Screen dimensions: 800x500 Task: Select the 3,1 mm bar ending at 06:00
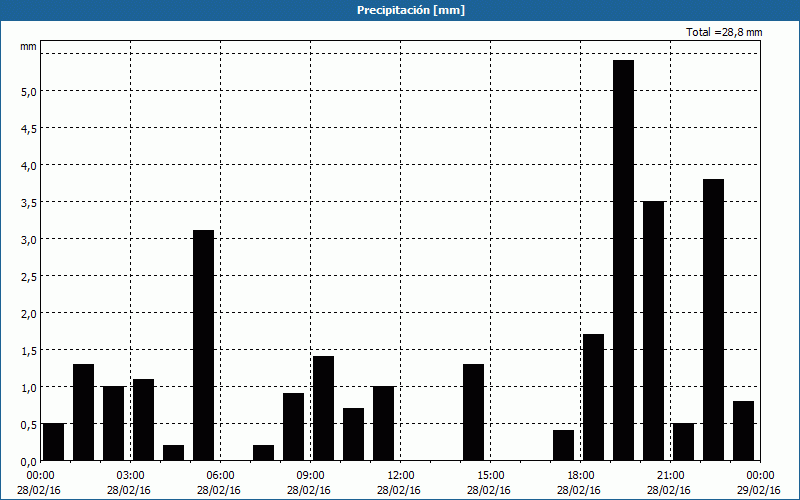pos(204,345)
